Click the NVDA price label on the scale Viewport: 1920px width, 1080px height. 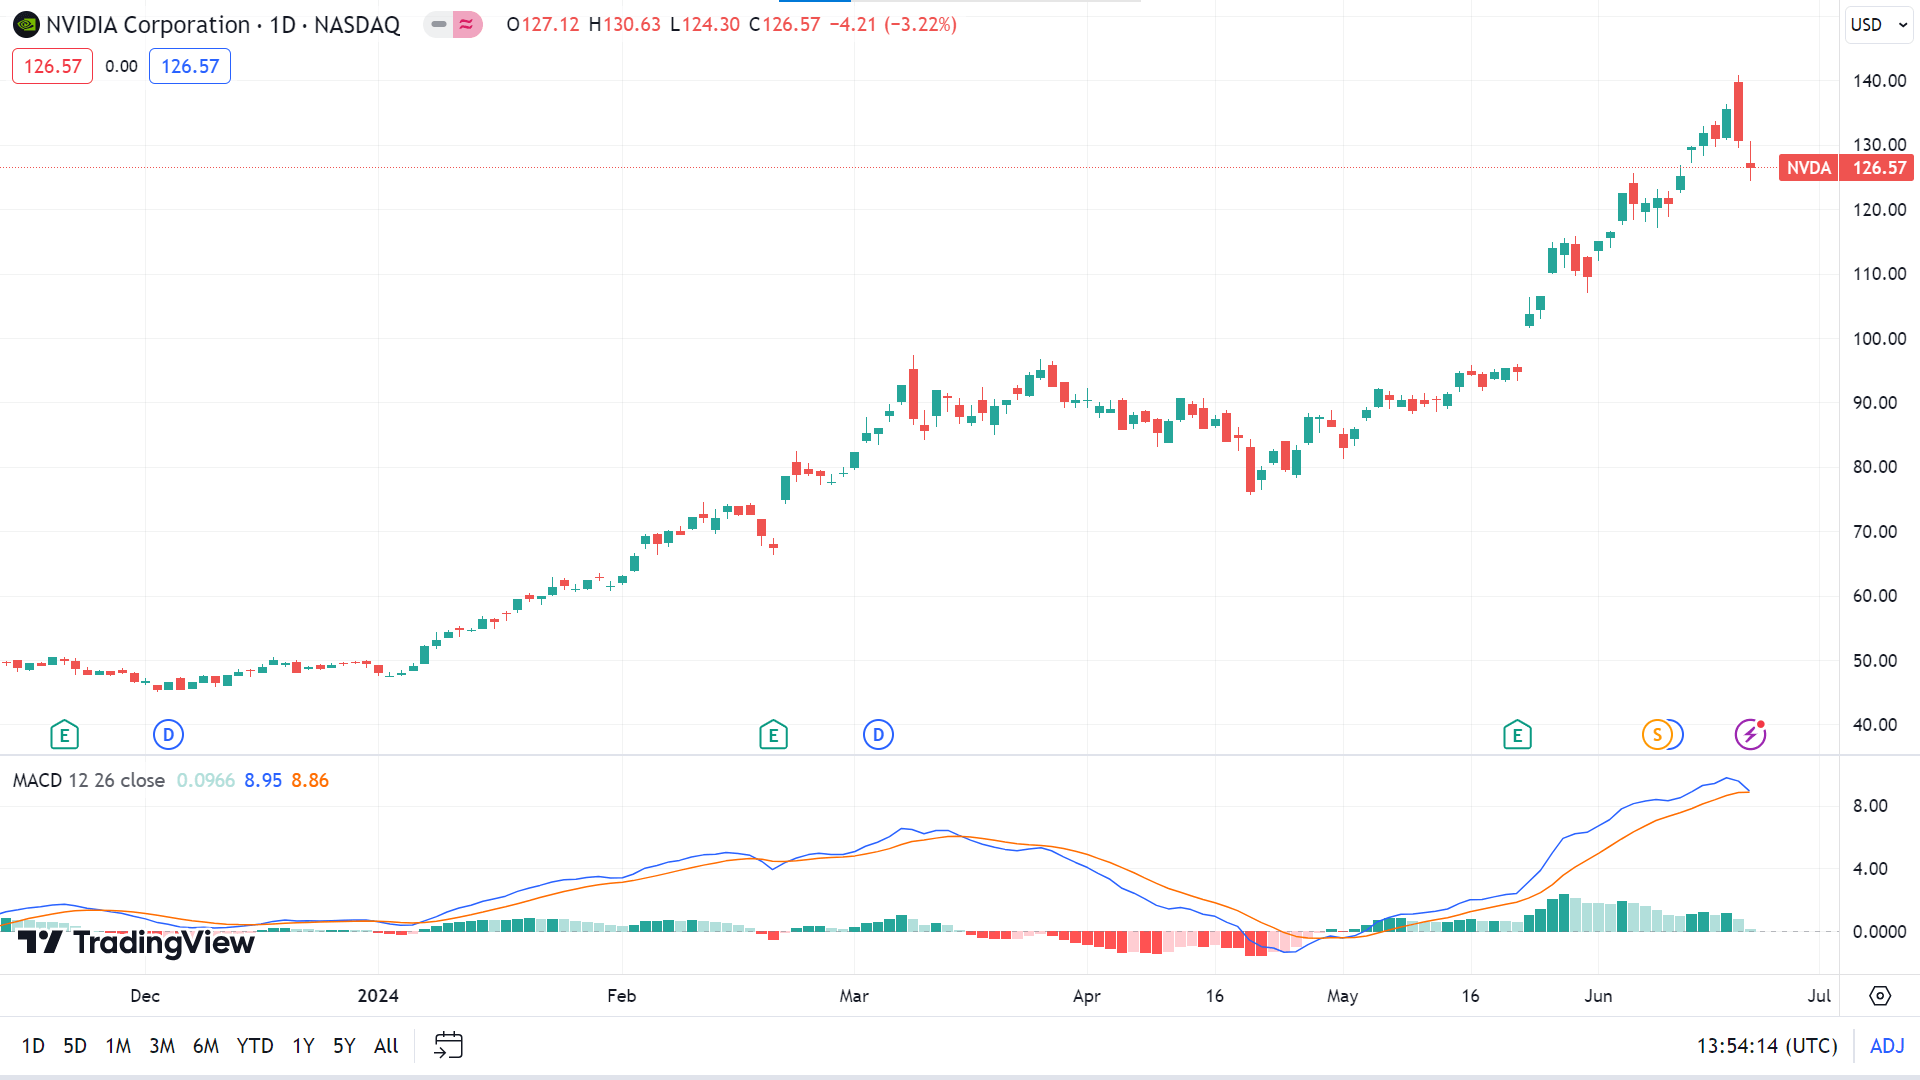(1809, 168)
